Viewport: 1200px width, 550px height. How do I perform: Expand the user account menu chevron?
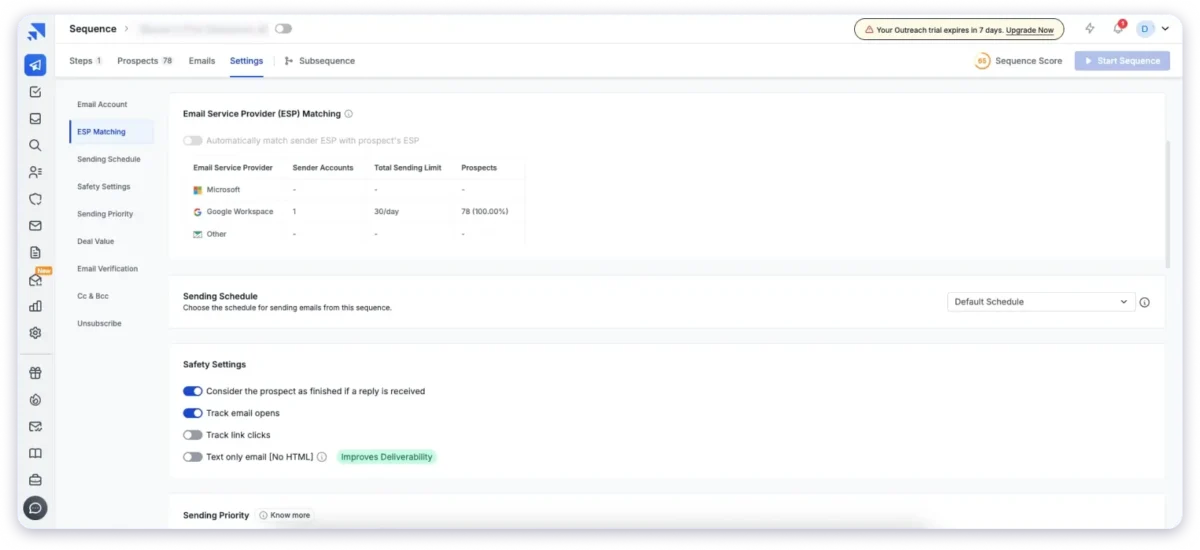(1165, 29)
